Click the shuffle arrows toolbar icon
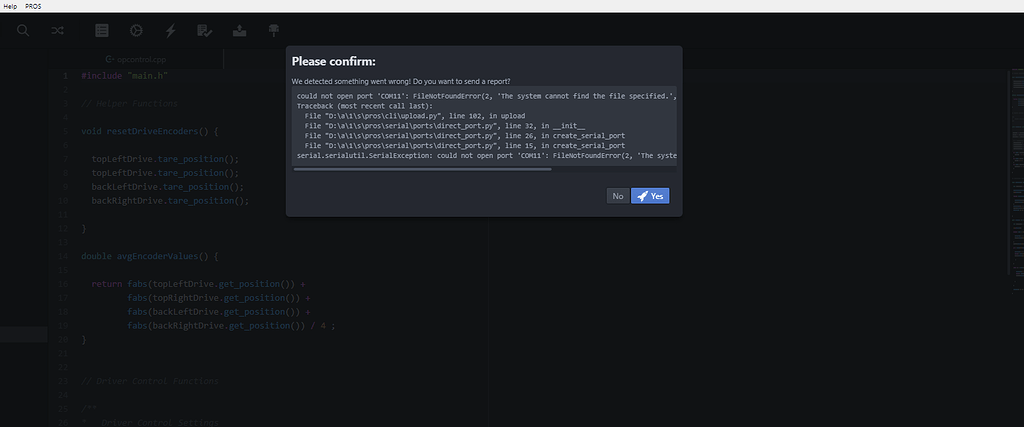The image size is (1024, 427). pyautogui.click(x=58, y=31)
